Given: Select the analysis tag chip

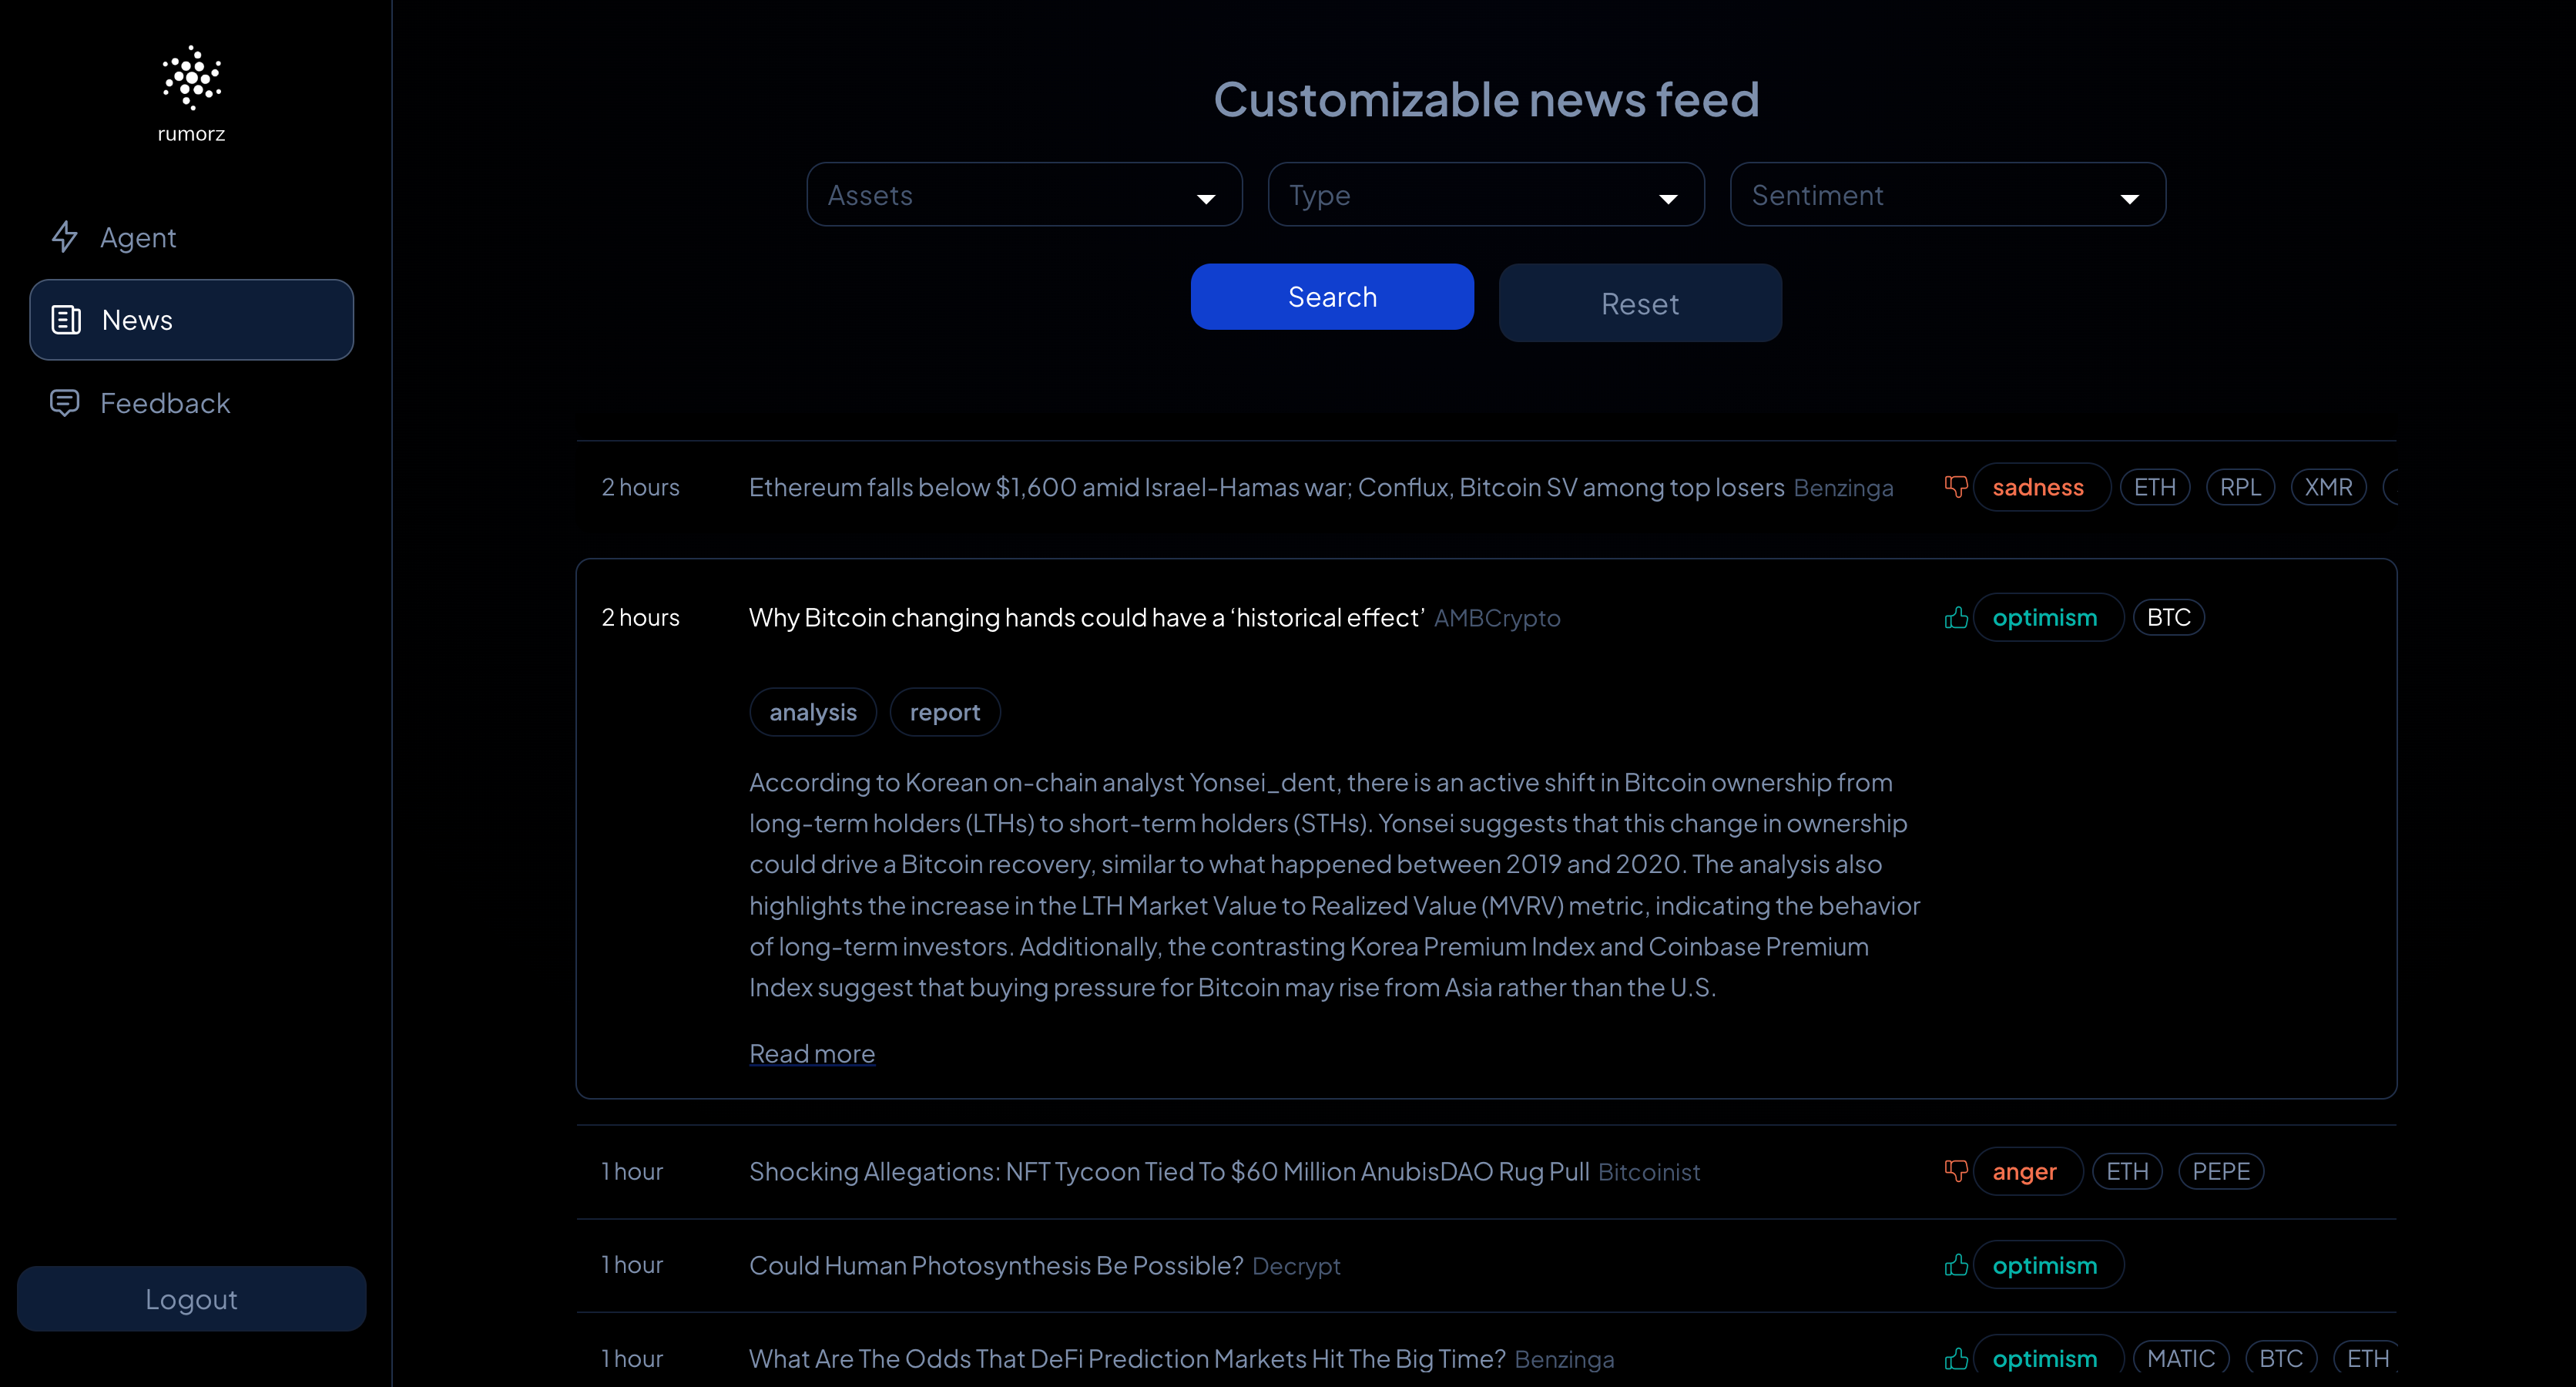Looking at the screenshot, I should click(812, 712).
